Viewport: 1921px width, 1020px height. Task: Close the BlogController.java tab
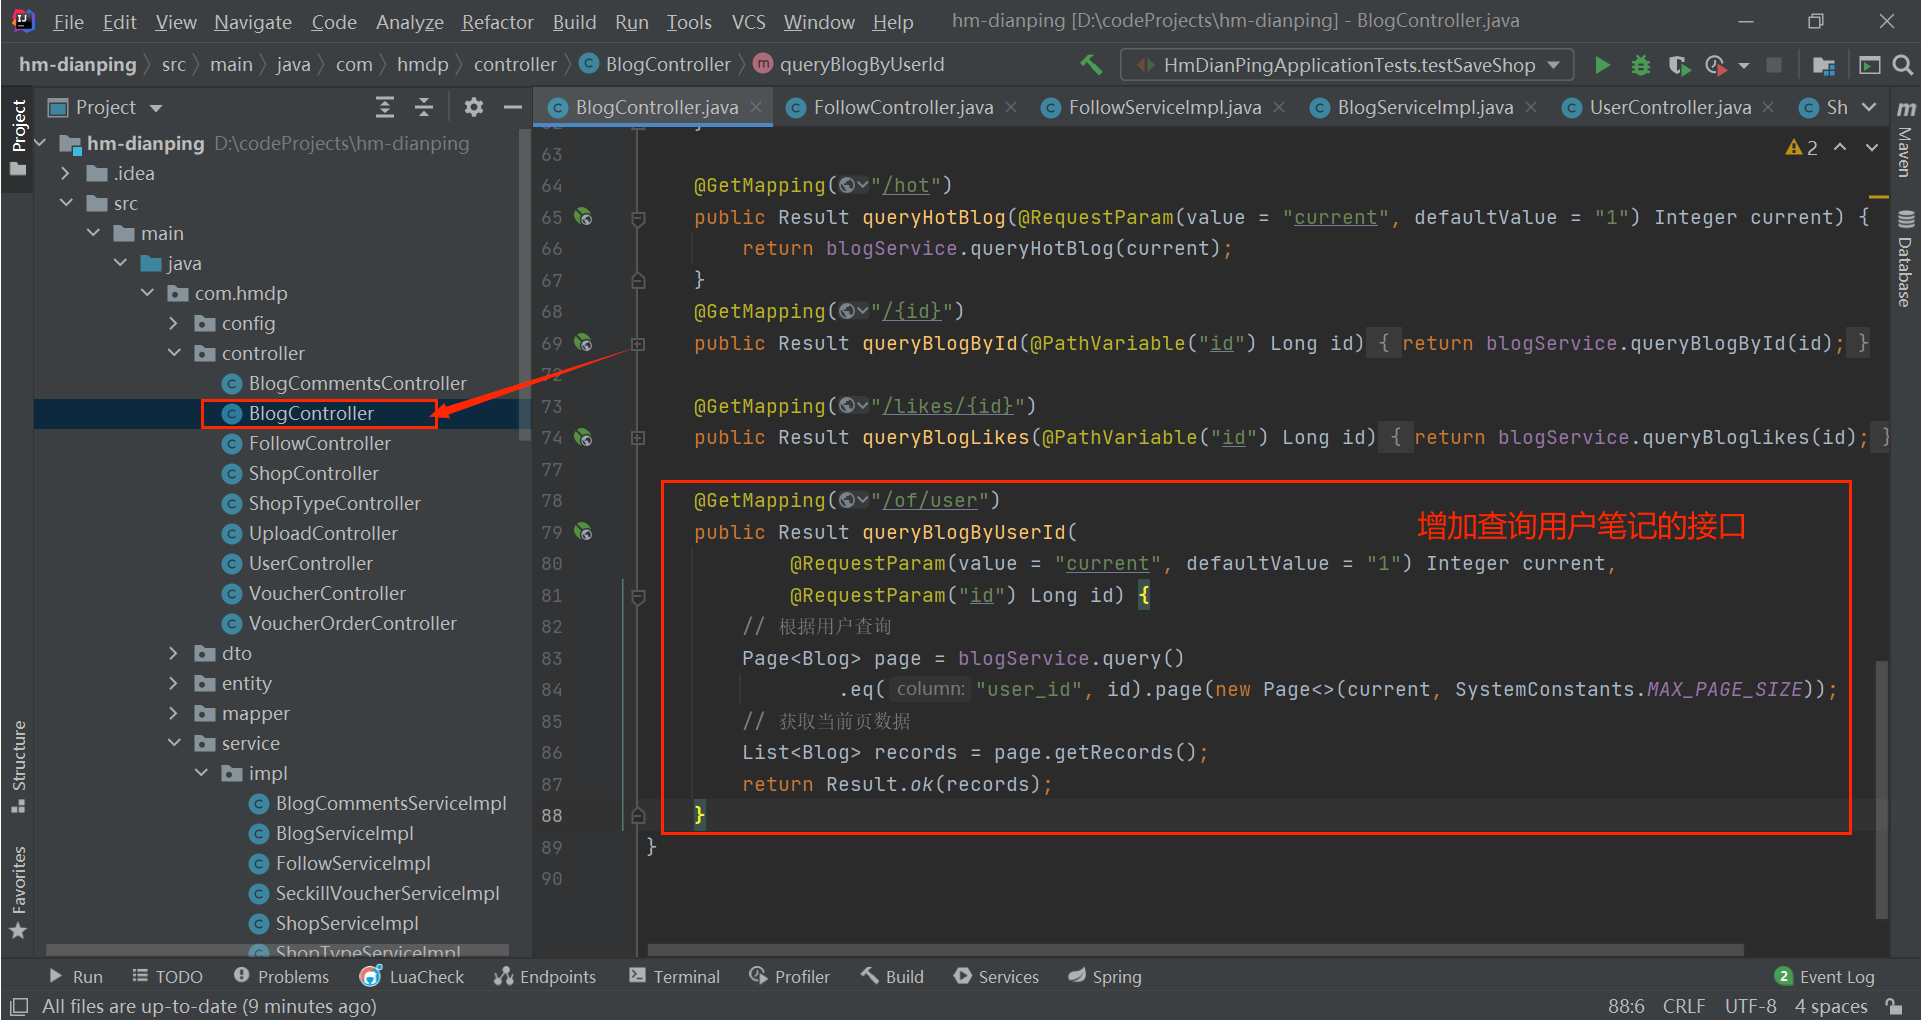point(756,107)
